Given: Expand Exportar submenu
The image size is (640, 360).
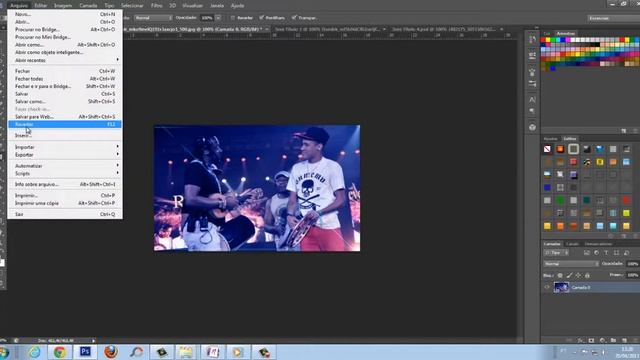Looking at the screenshot, I should click(65, 155).
